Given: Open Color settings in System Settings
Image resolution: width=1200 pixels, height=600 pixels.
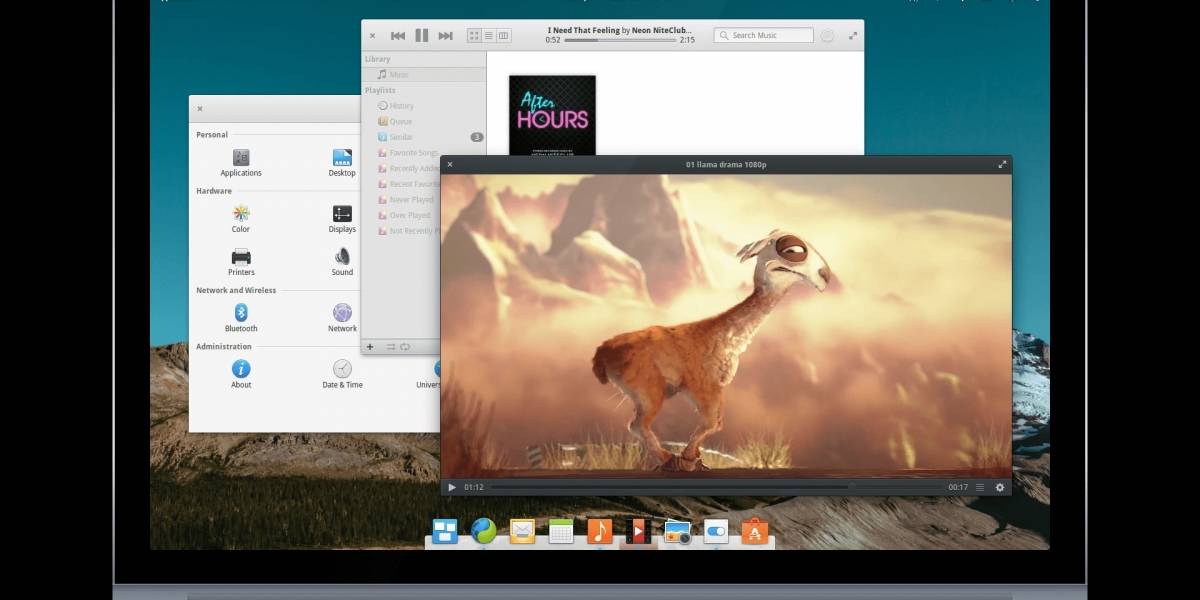Looking at the screenshot, I should [x=241, y=219].
